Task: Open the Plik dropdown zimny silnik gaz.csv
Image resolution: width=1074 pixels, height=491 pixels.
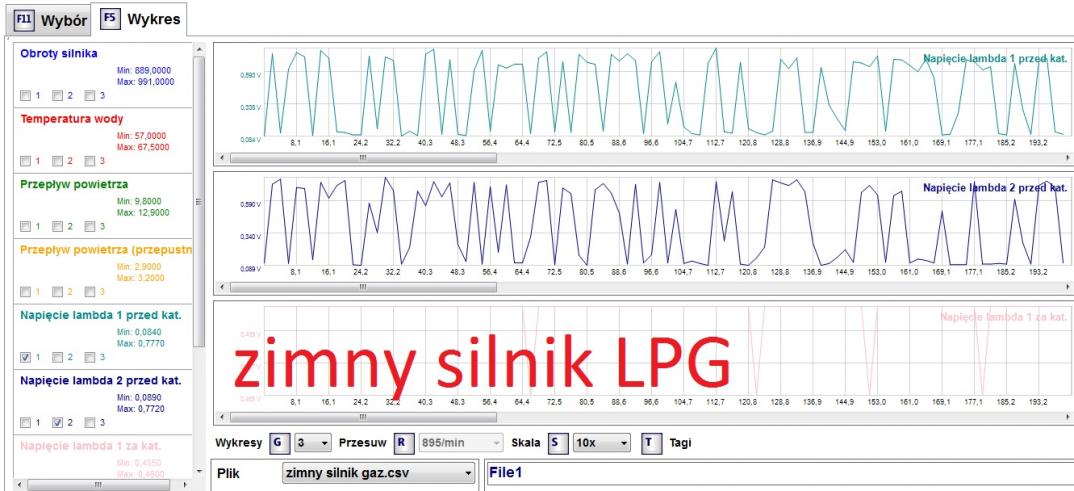Action: pos(379,473)
